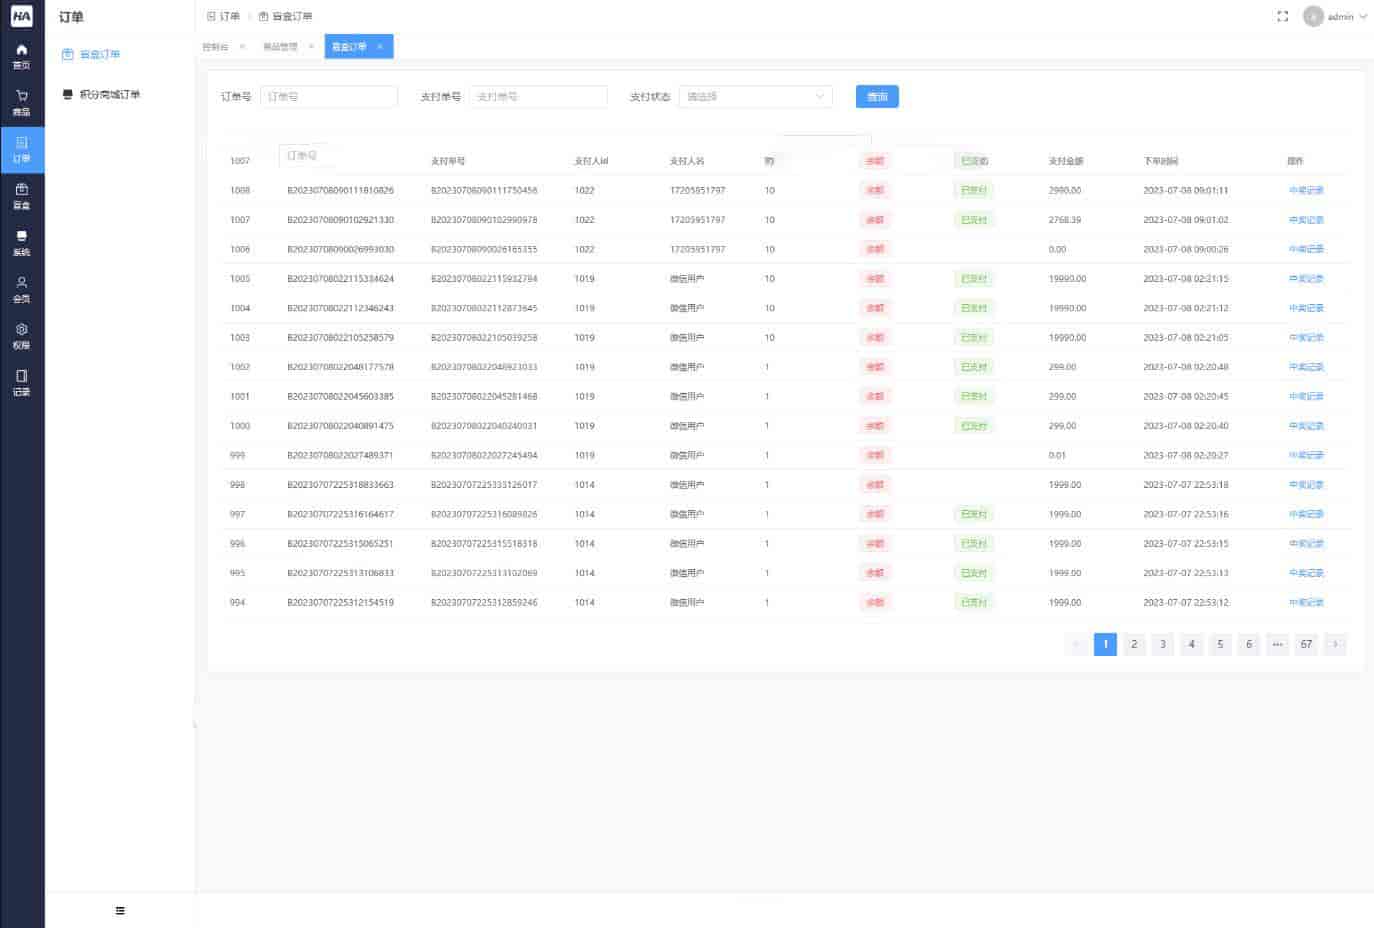Open the 盲盒 section in the sidebar
This screenshot has height=928, width=1374.
[21, 196]
